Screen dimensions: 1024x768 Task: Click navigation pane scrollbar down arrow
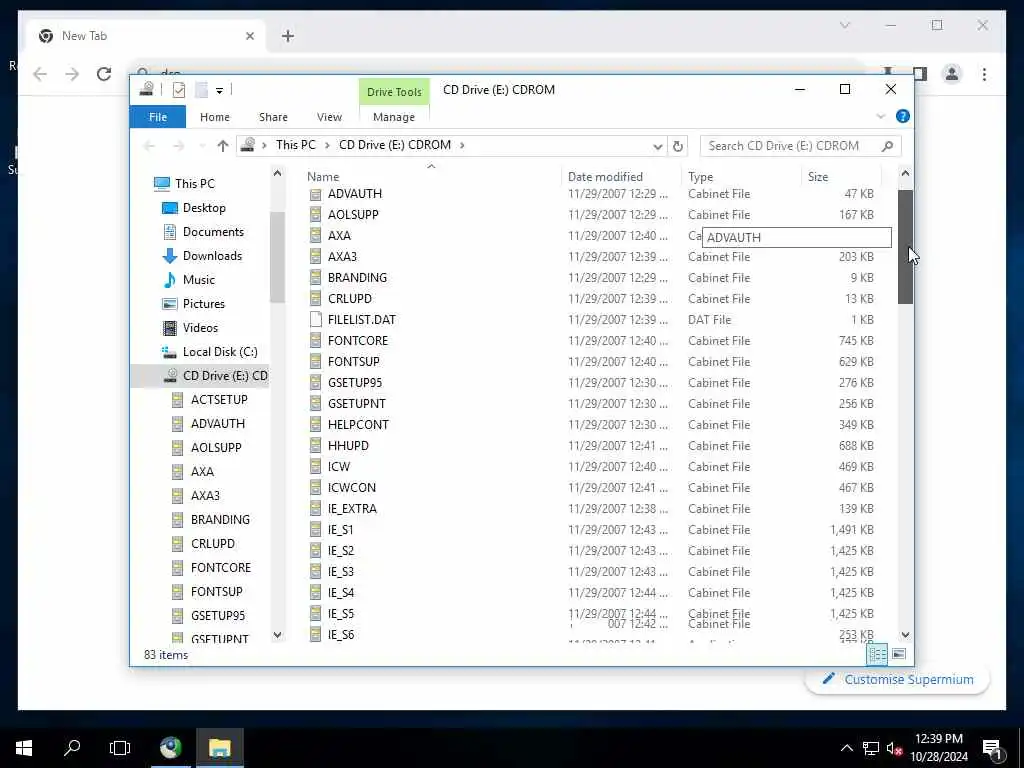[278, 634]
